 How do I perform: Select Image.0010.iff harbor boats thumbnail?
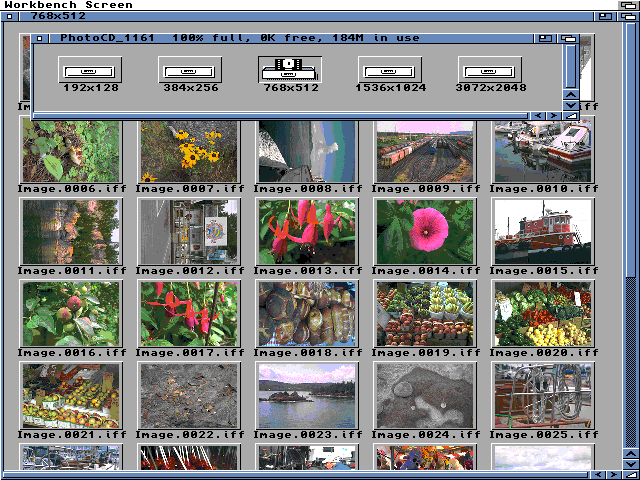point(543,150)
